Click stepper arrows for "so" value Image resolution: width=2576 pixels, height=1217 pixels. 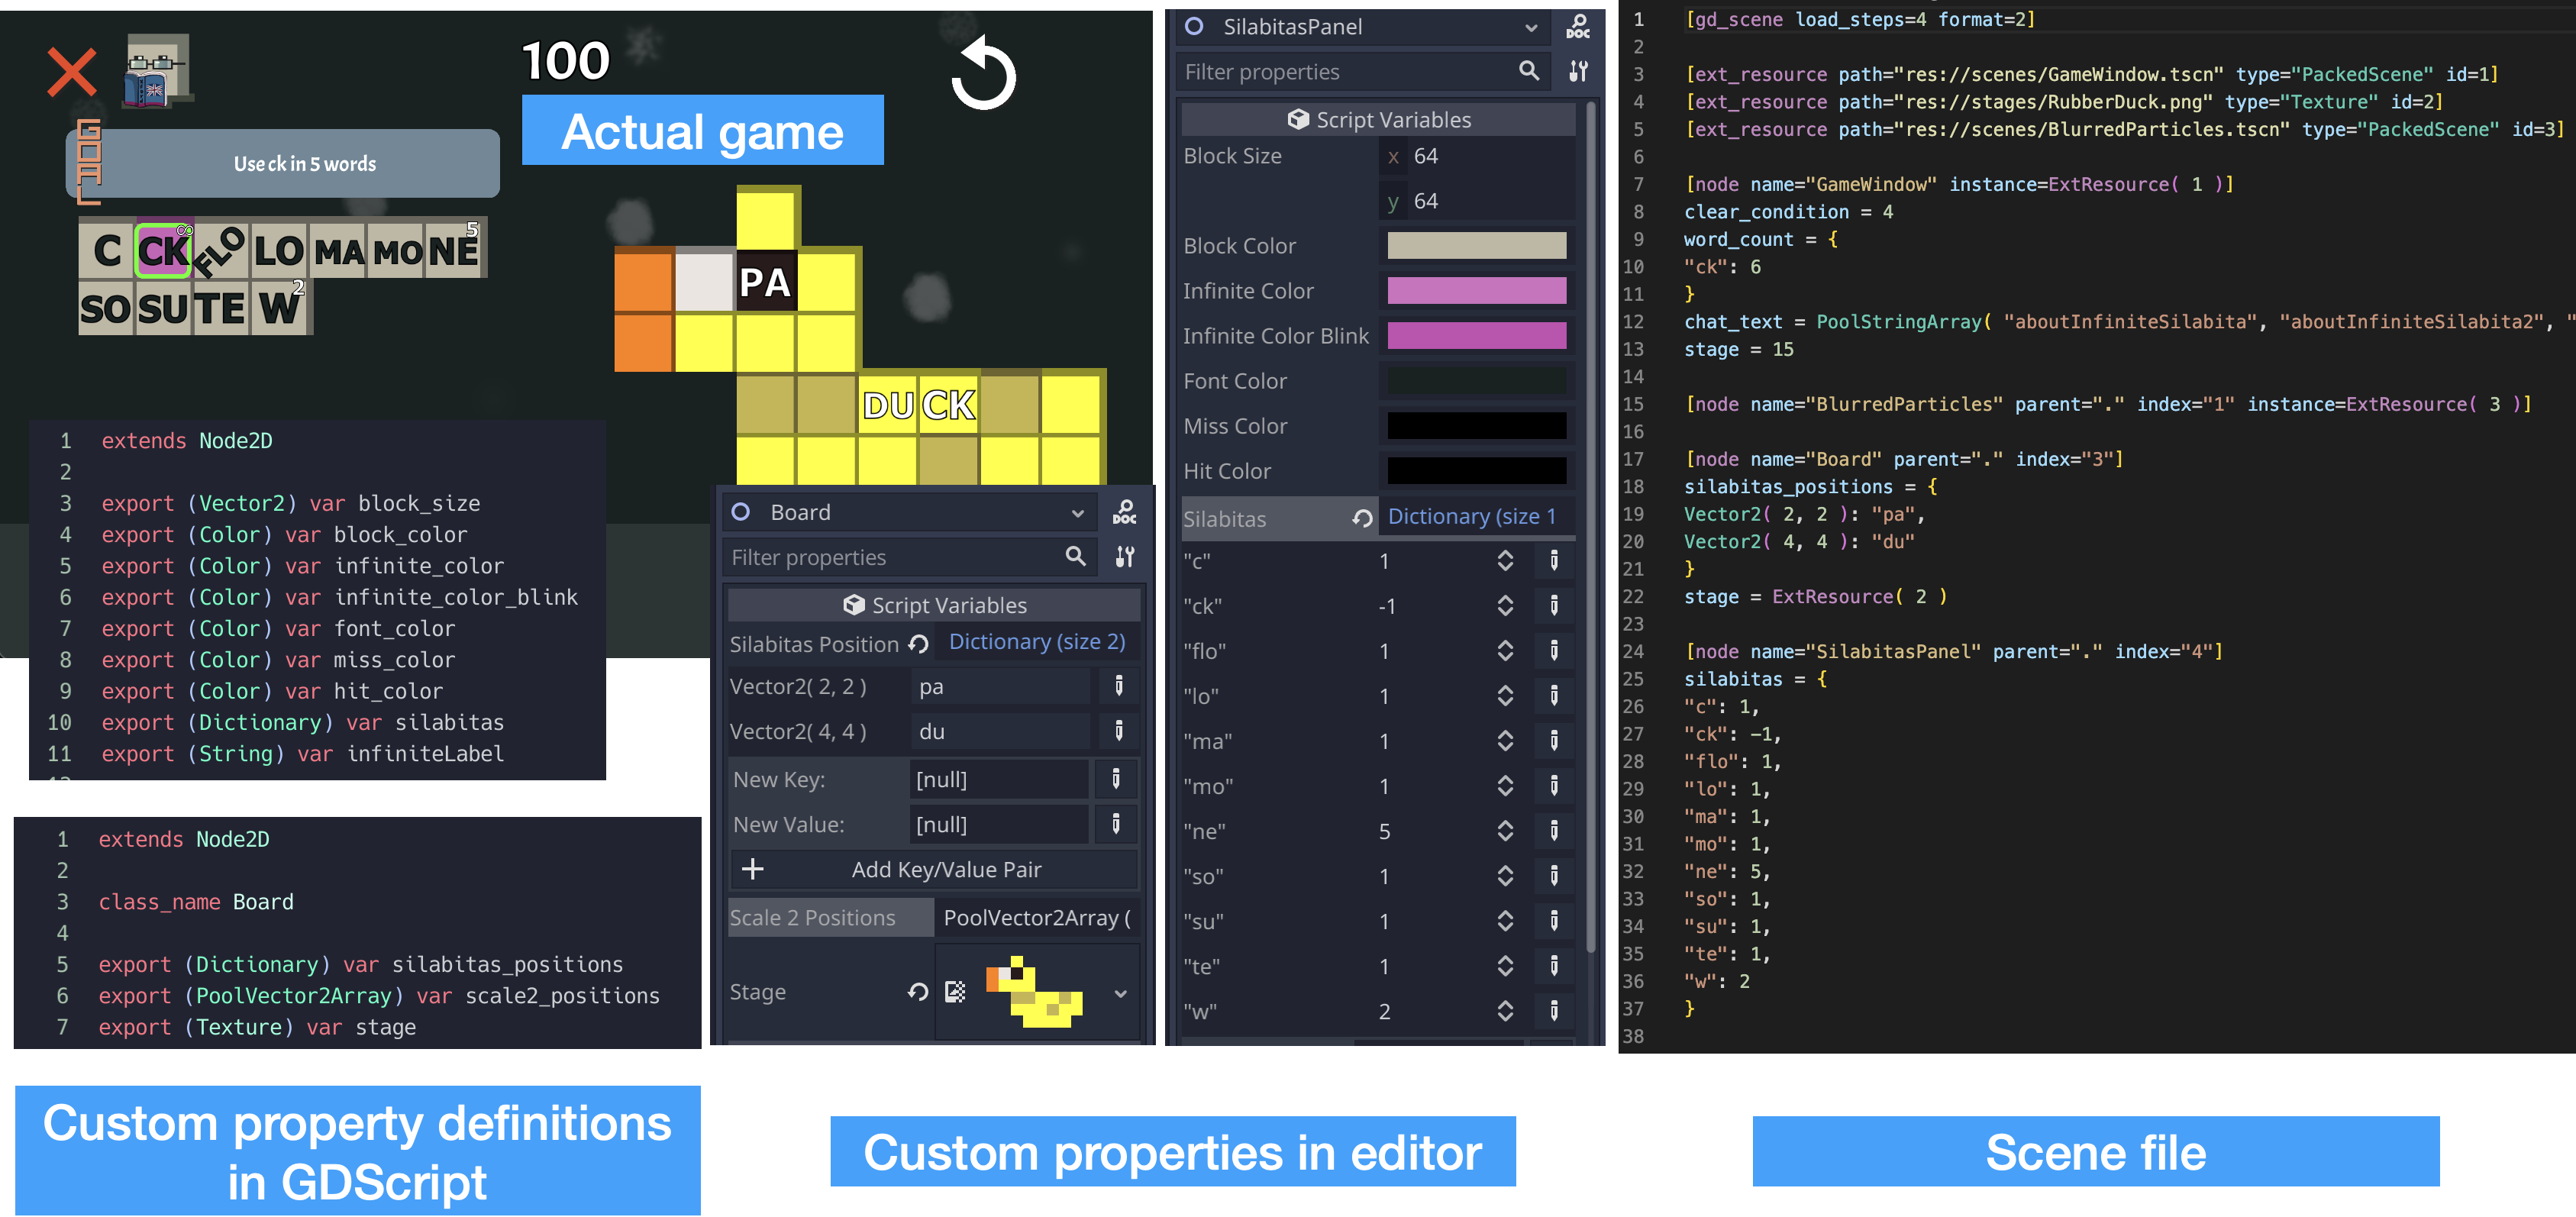point(1505,876)
